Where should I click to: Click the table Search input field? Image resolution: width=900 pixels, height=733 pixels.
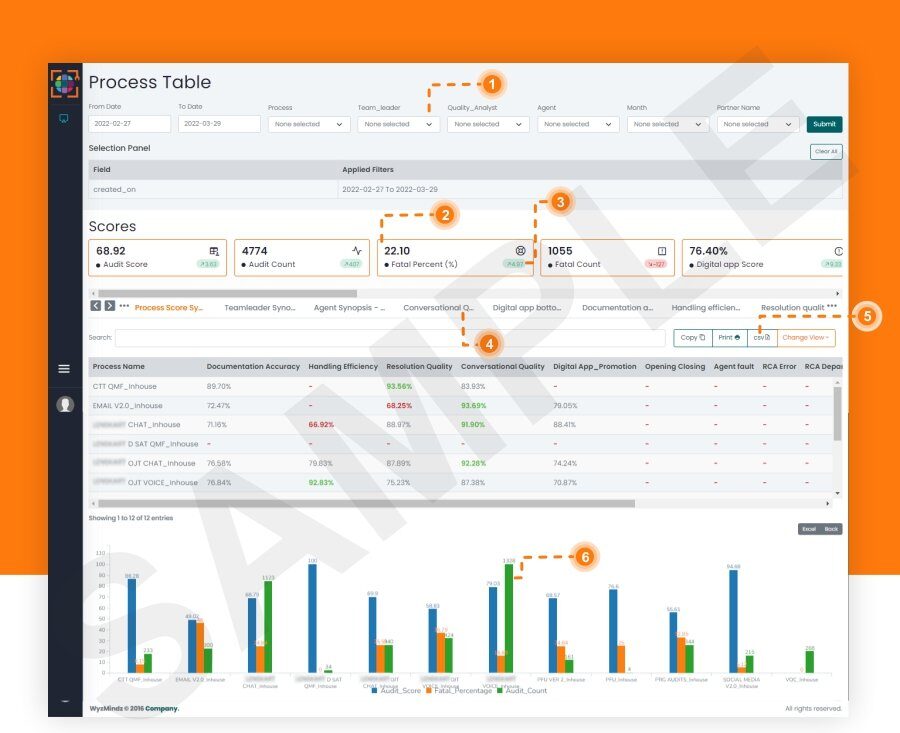point(390,338)
